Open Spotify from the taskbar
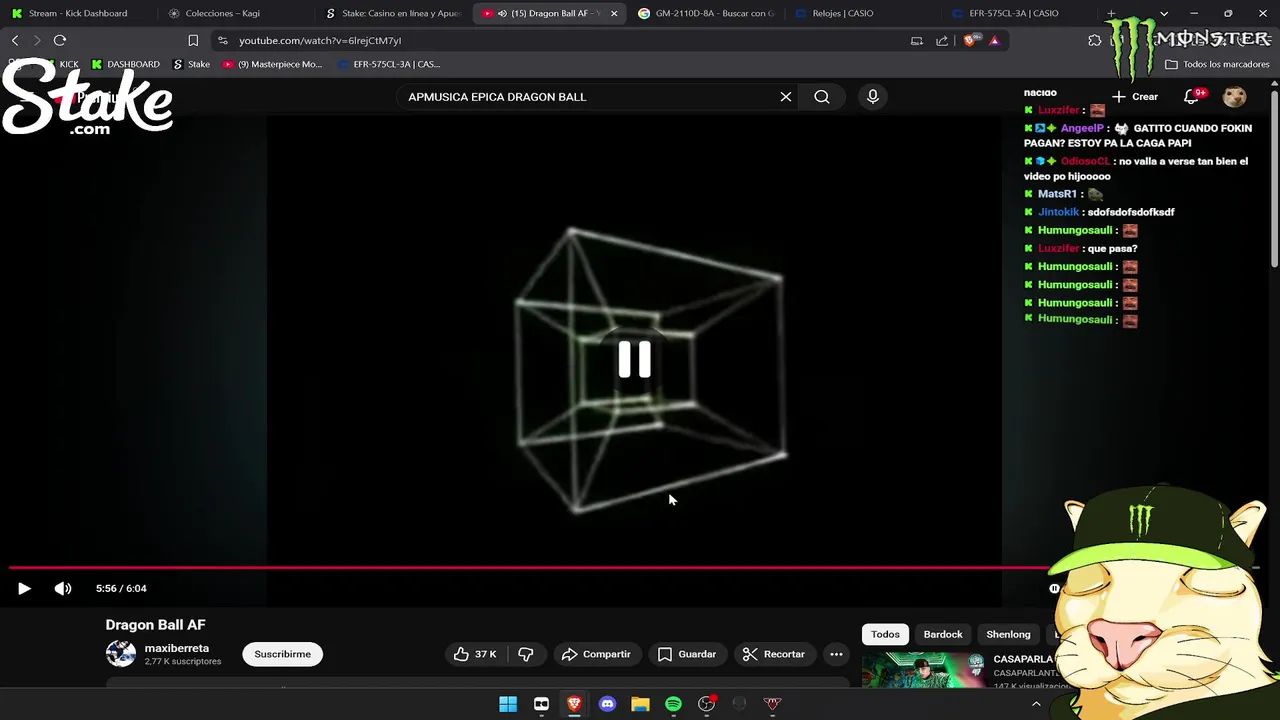1280x720 pixels. tap(673, 704)
